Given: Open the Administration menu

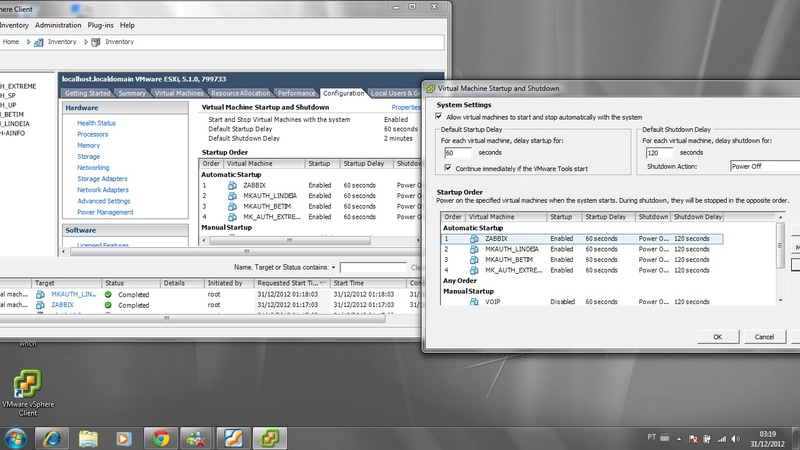Looking at the screenshot, I should coord(58,25).
